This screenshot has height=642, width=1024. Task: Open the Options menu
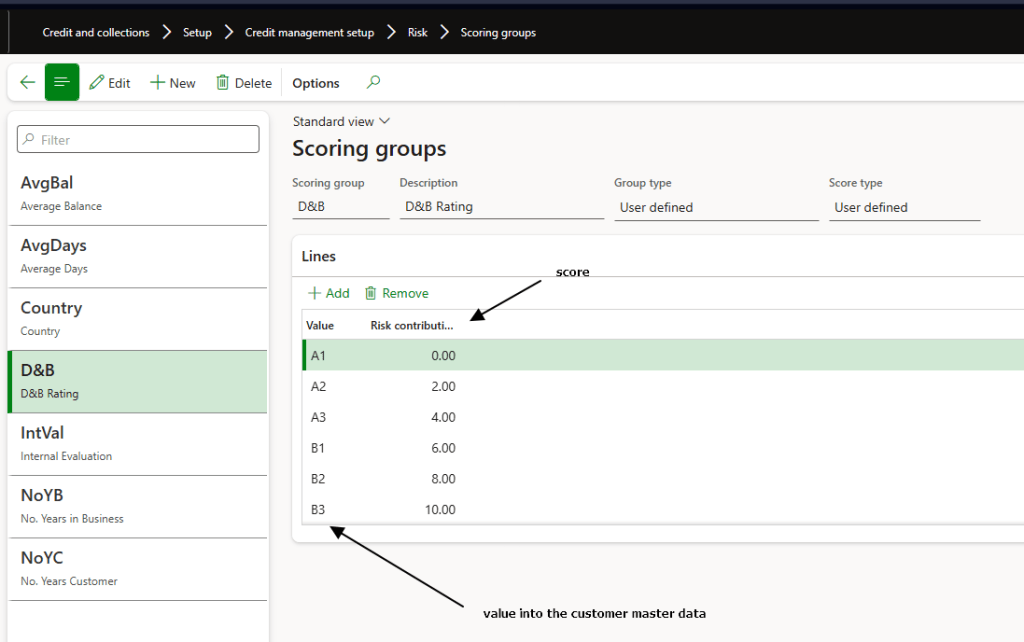tap(315, 83)
